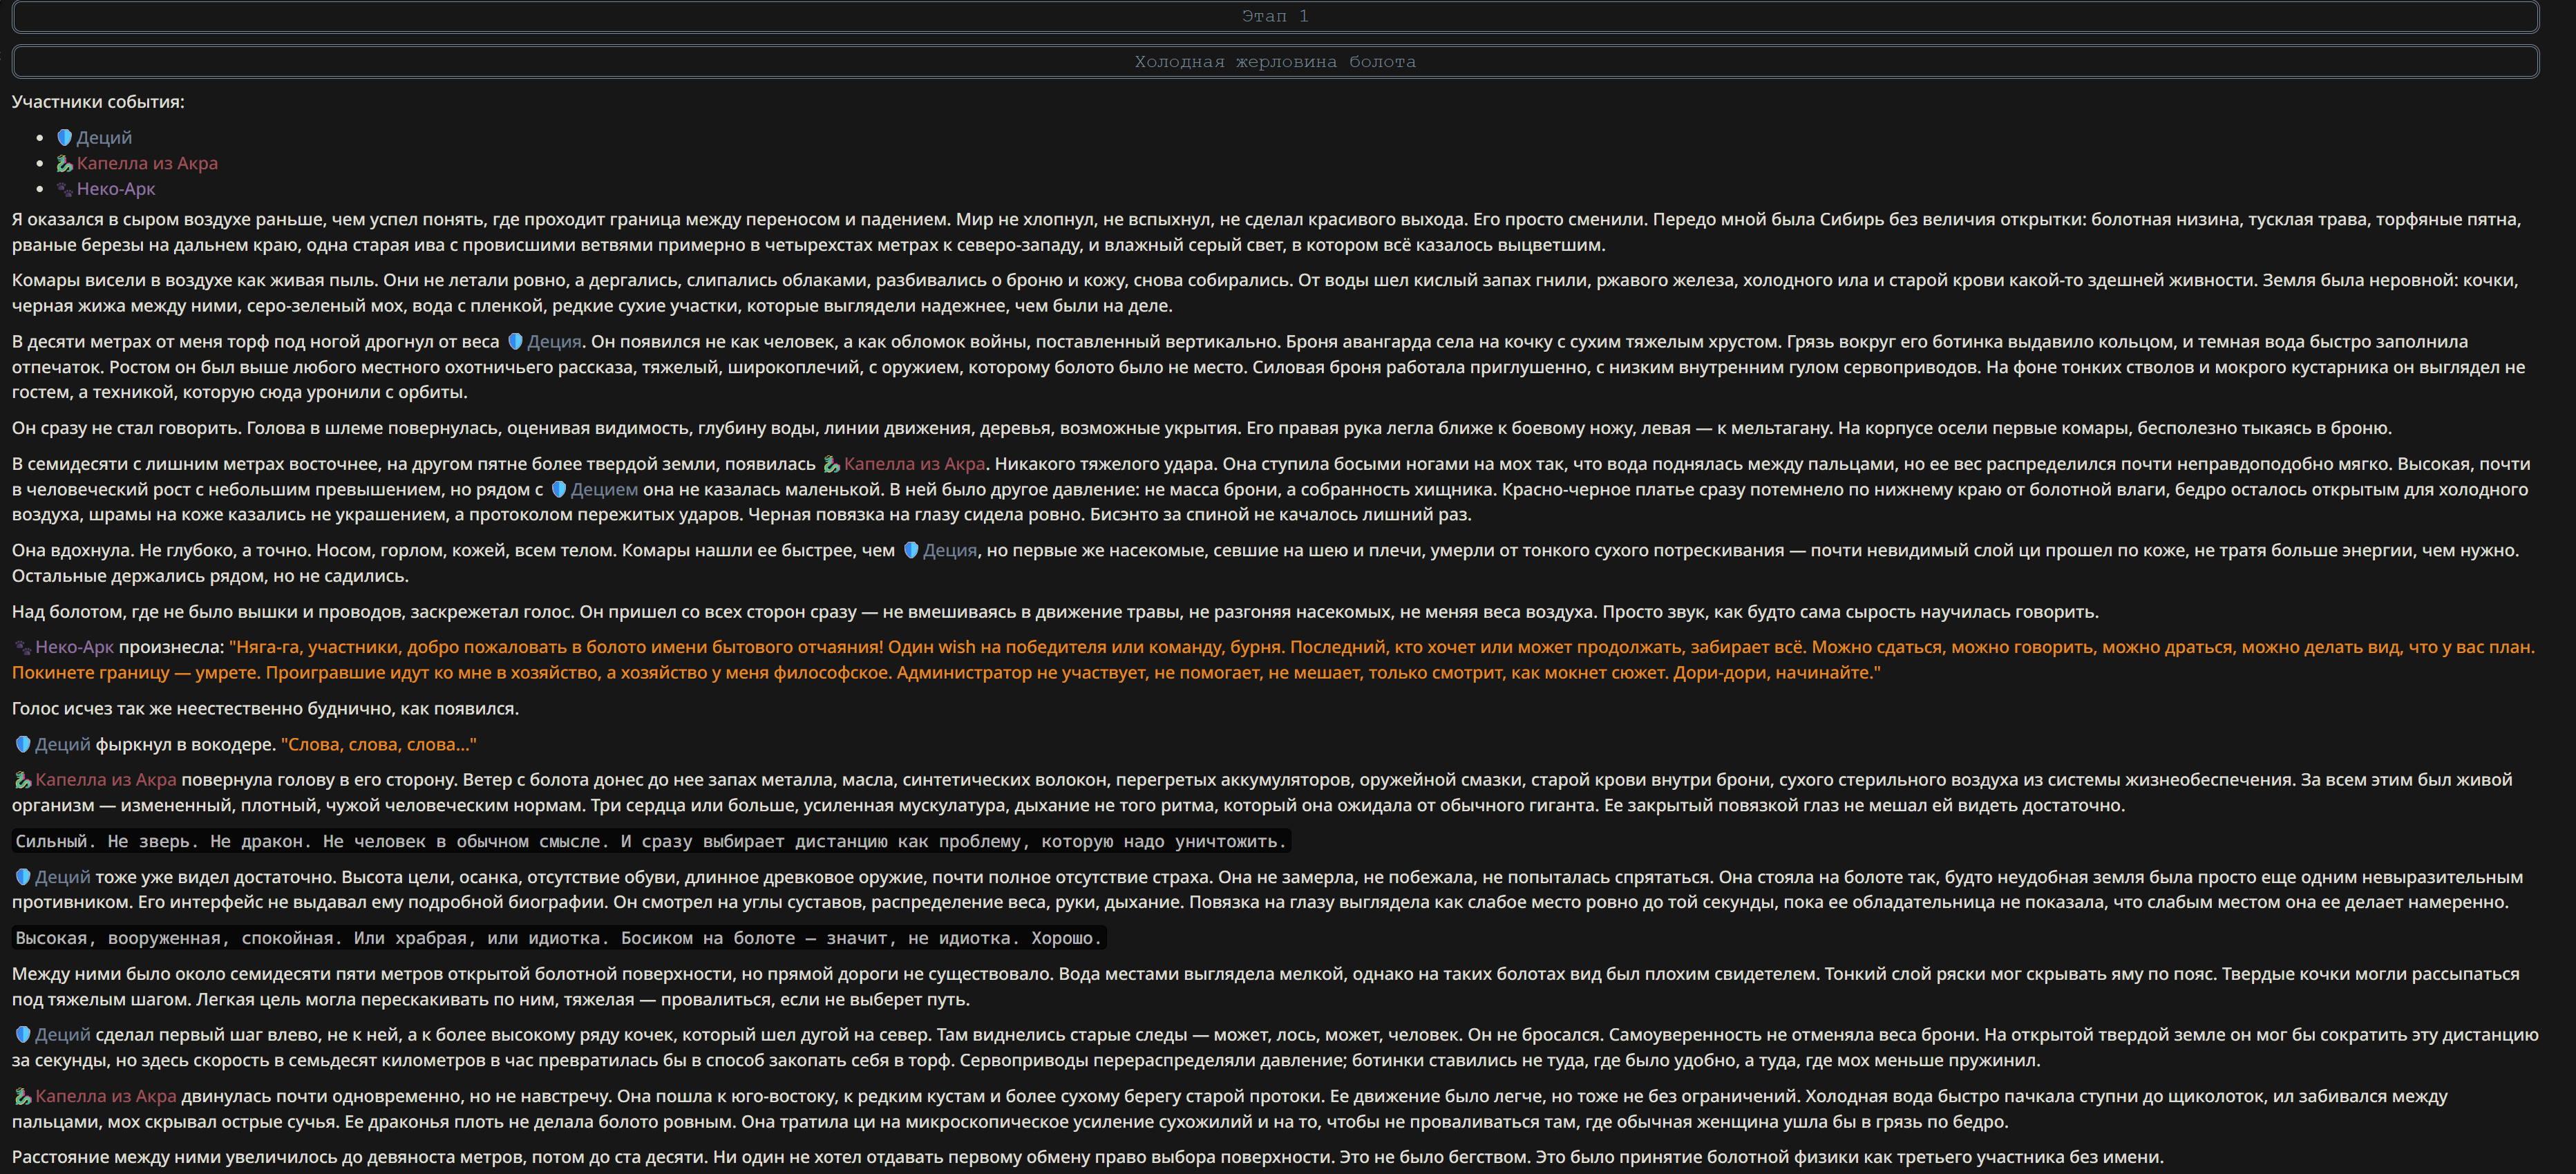
Task: Click dragon icon before 'Капелла из Акра. Никакого тяжелого удара'
Action: 831,464
